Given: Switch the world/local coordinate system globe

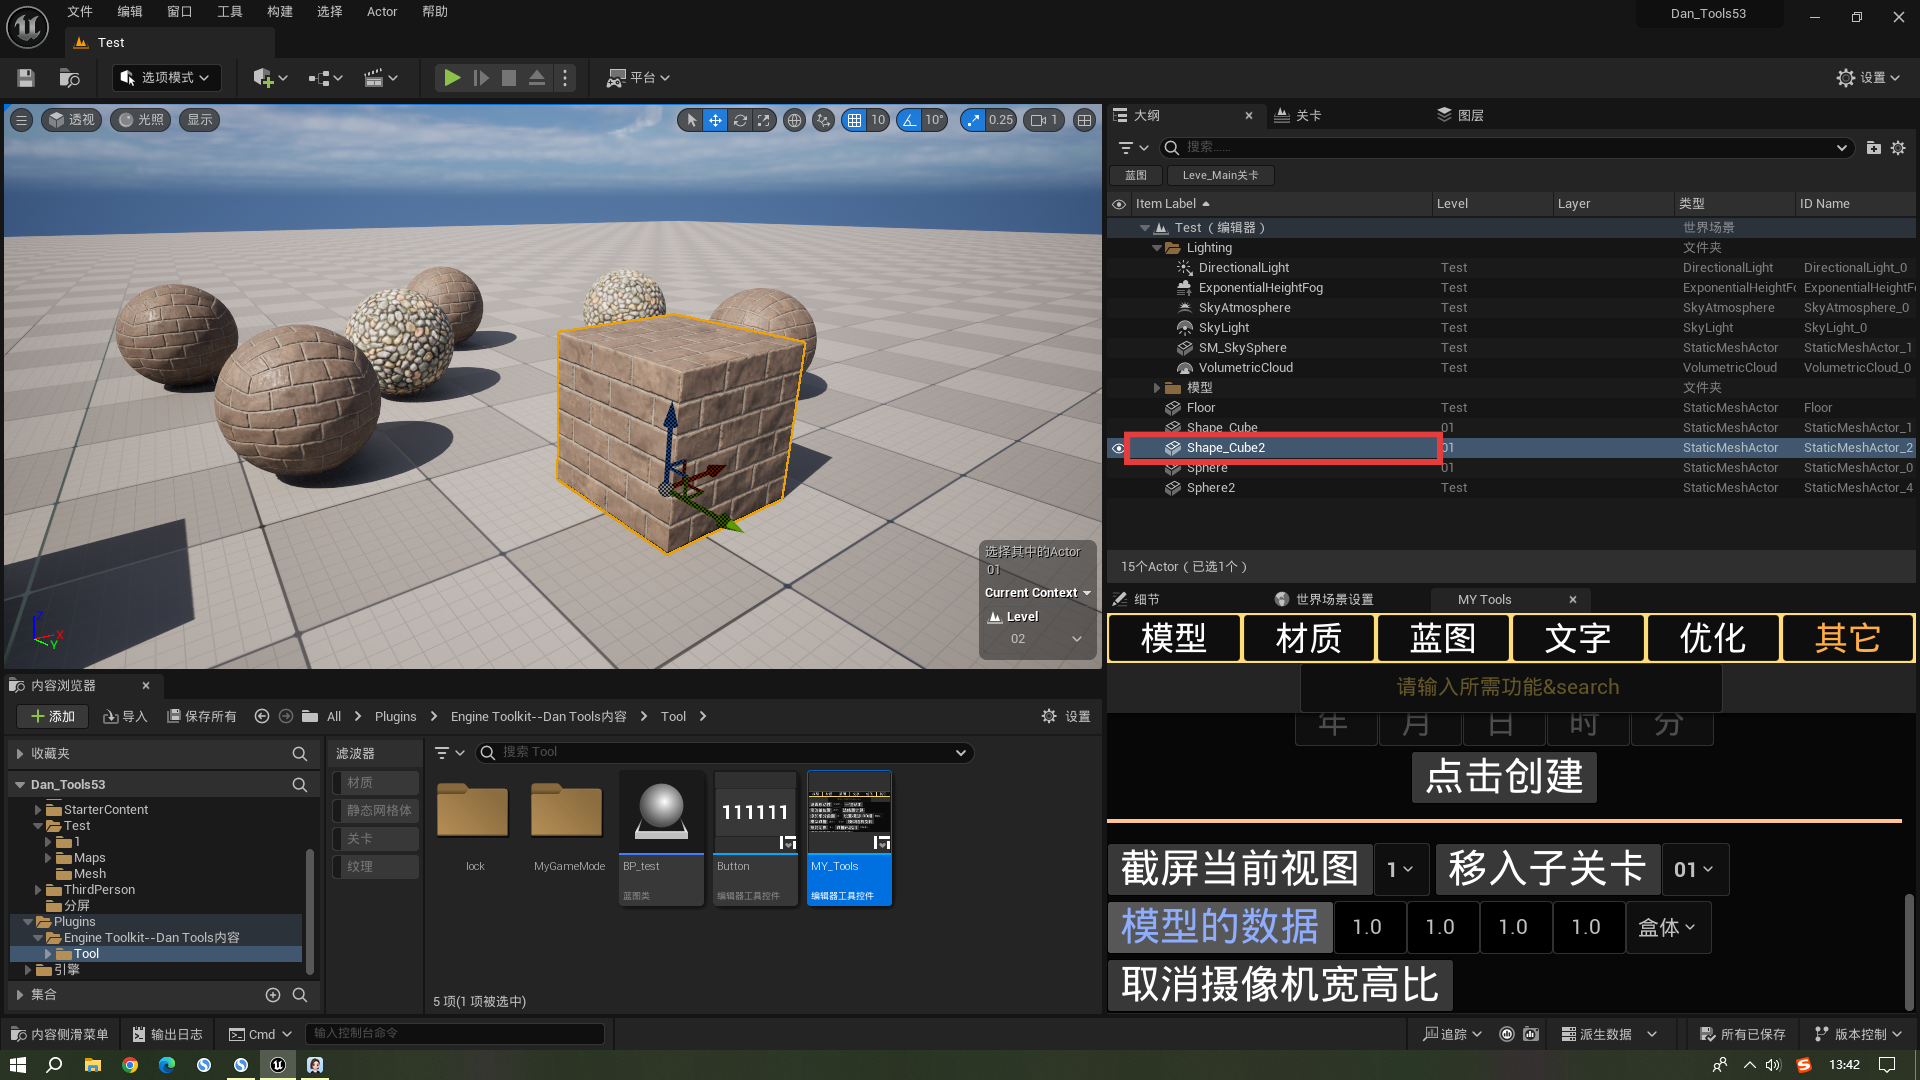Looking at the screenshot, I should click(794, 120).
